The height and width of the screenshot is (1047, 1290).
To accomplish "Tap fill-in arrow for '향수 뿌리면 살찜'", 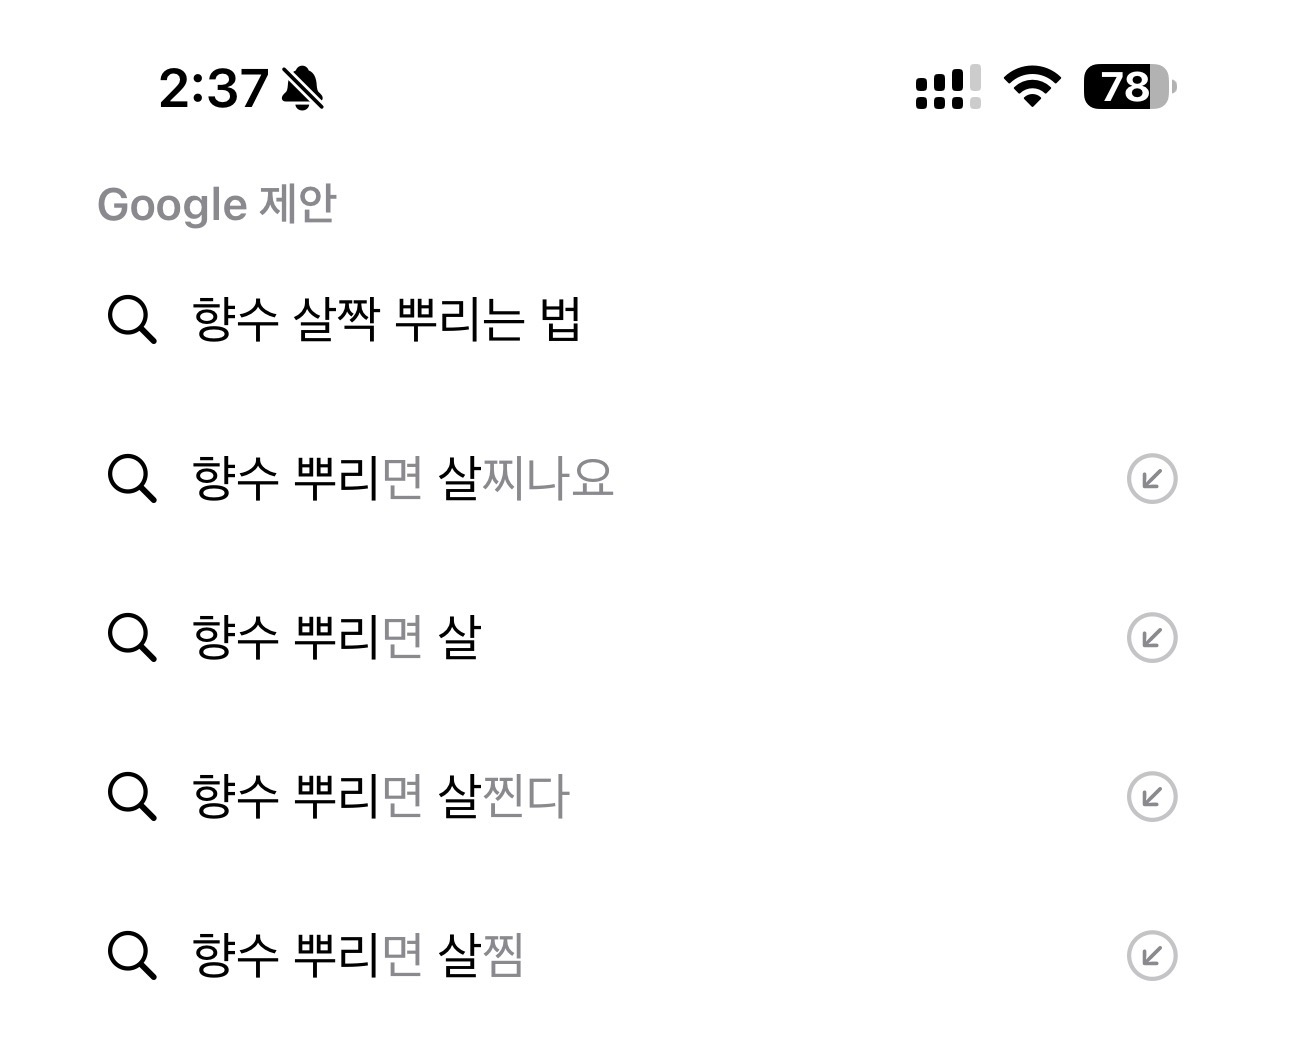I will pyautogui.click(x=1151, y=956).
